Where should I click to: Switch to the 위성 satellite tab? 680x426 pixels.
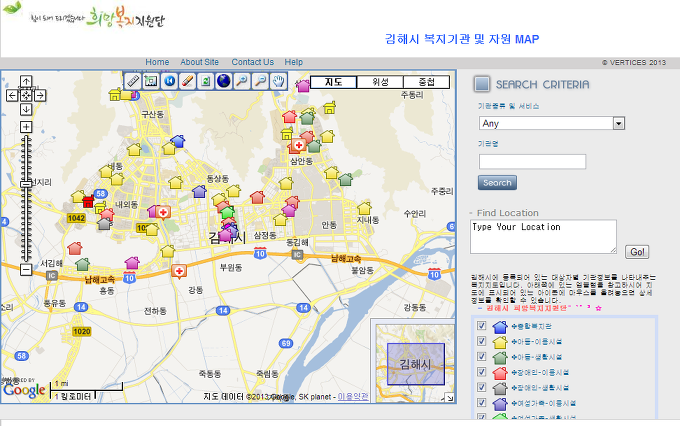[380, 82]
